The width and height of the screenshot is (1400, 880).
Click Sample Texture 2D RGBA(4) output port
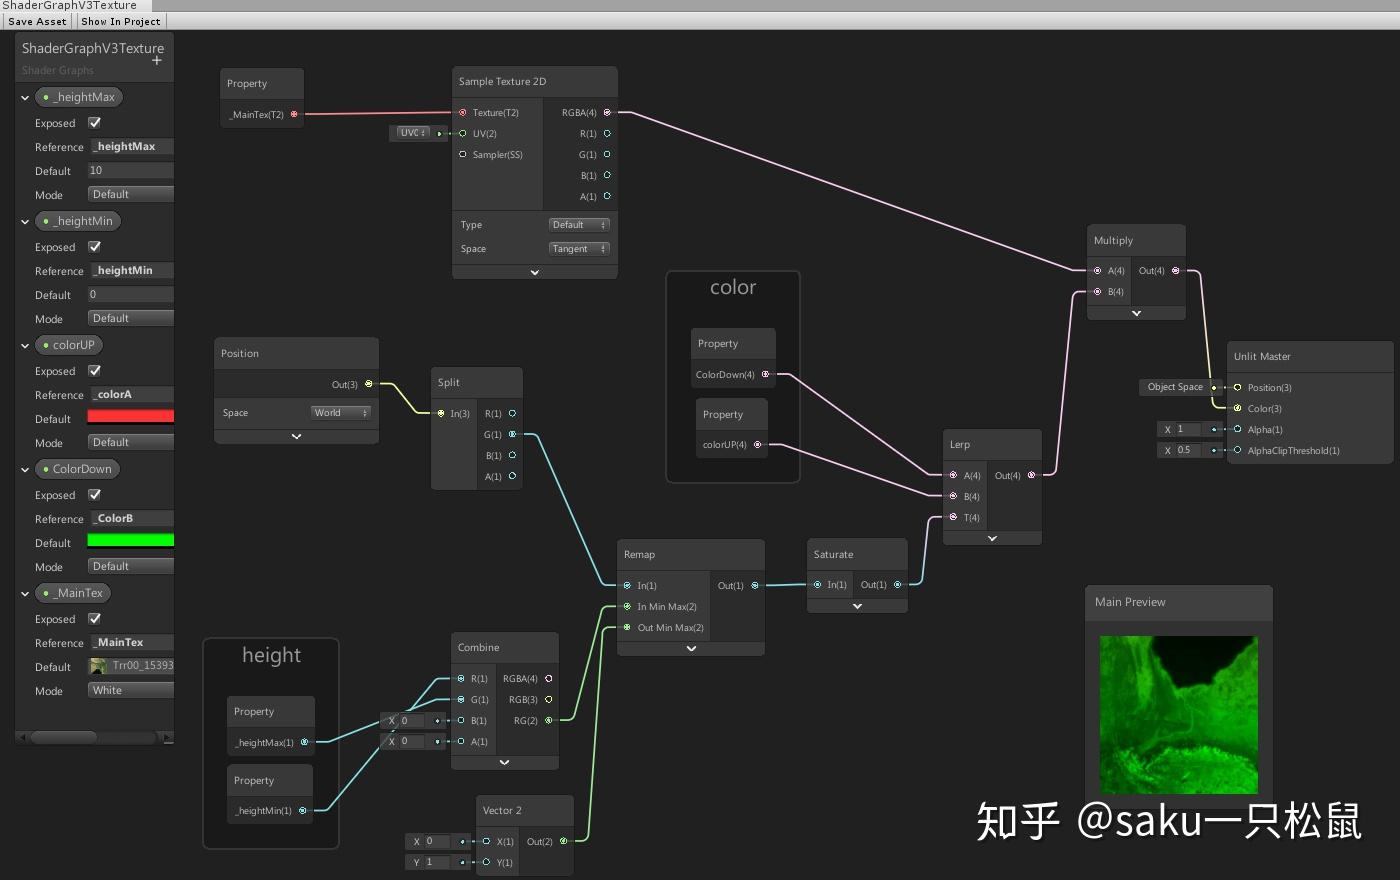click(607, 113)
